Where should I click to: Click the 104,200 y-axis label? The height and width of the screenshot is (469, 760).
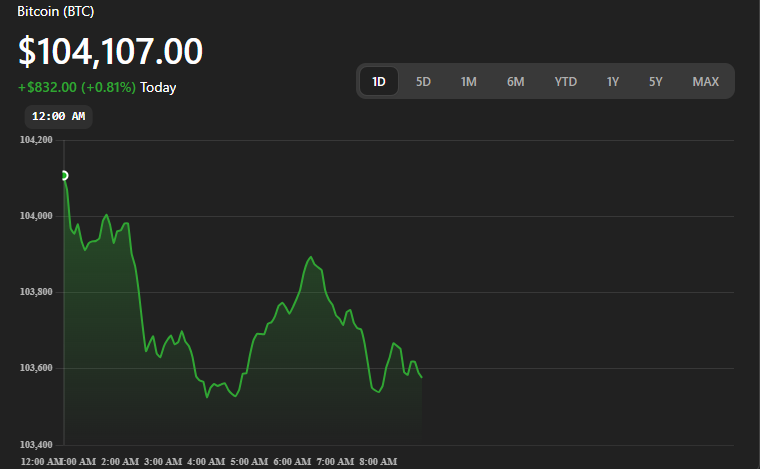[36, 140]
